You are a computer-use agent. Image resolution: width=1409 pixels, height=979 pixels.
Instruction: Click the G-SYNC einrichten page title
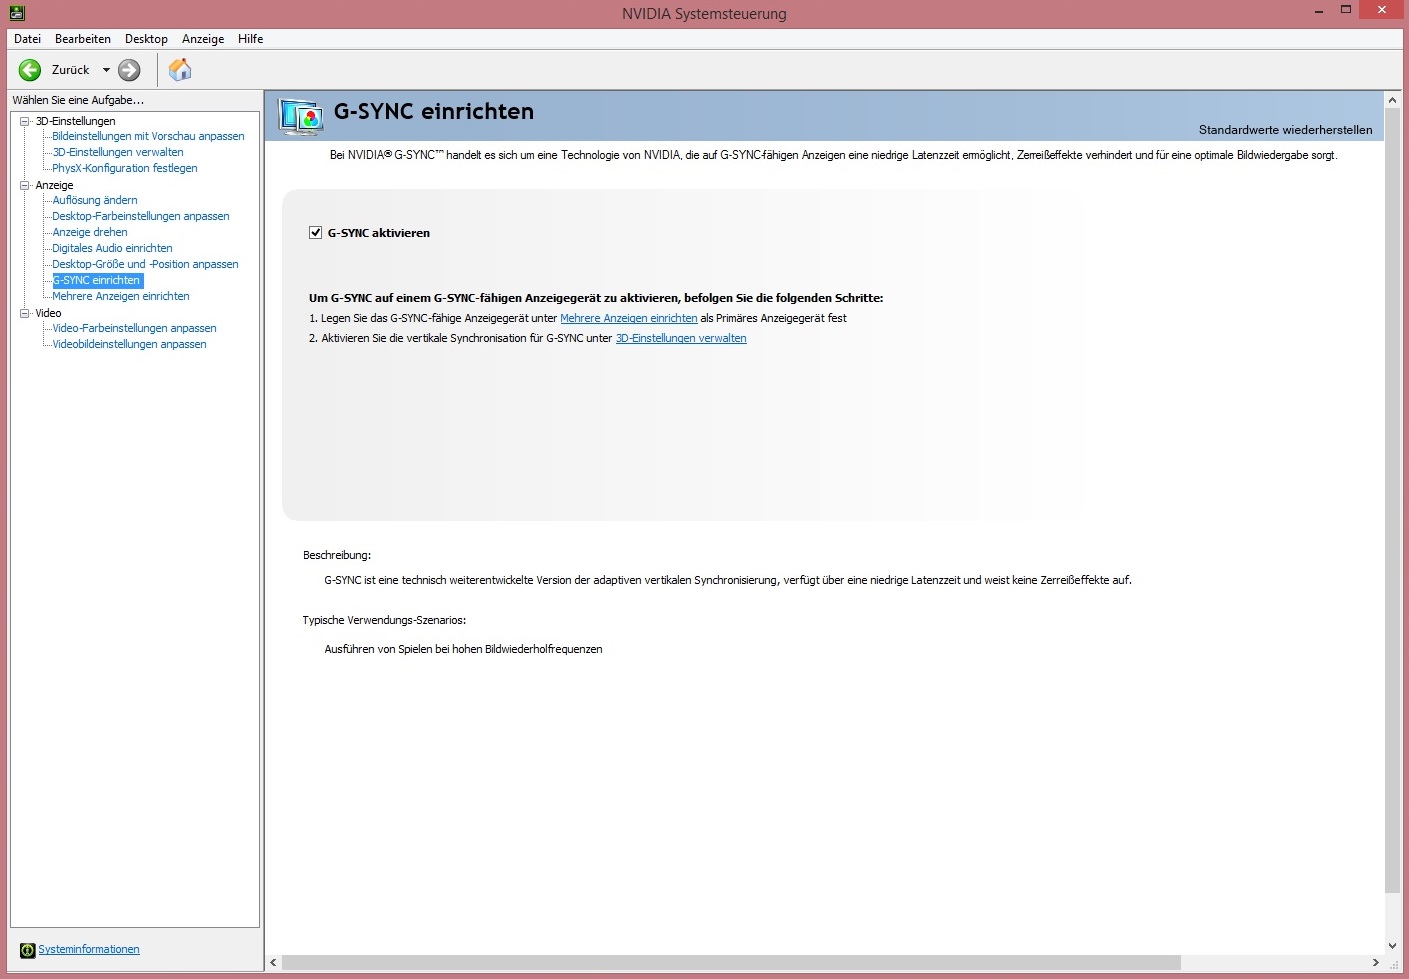[434, 111]
